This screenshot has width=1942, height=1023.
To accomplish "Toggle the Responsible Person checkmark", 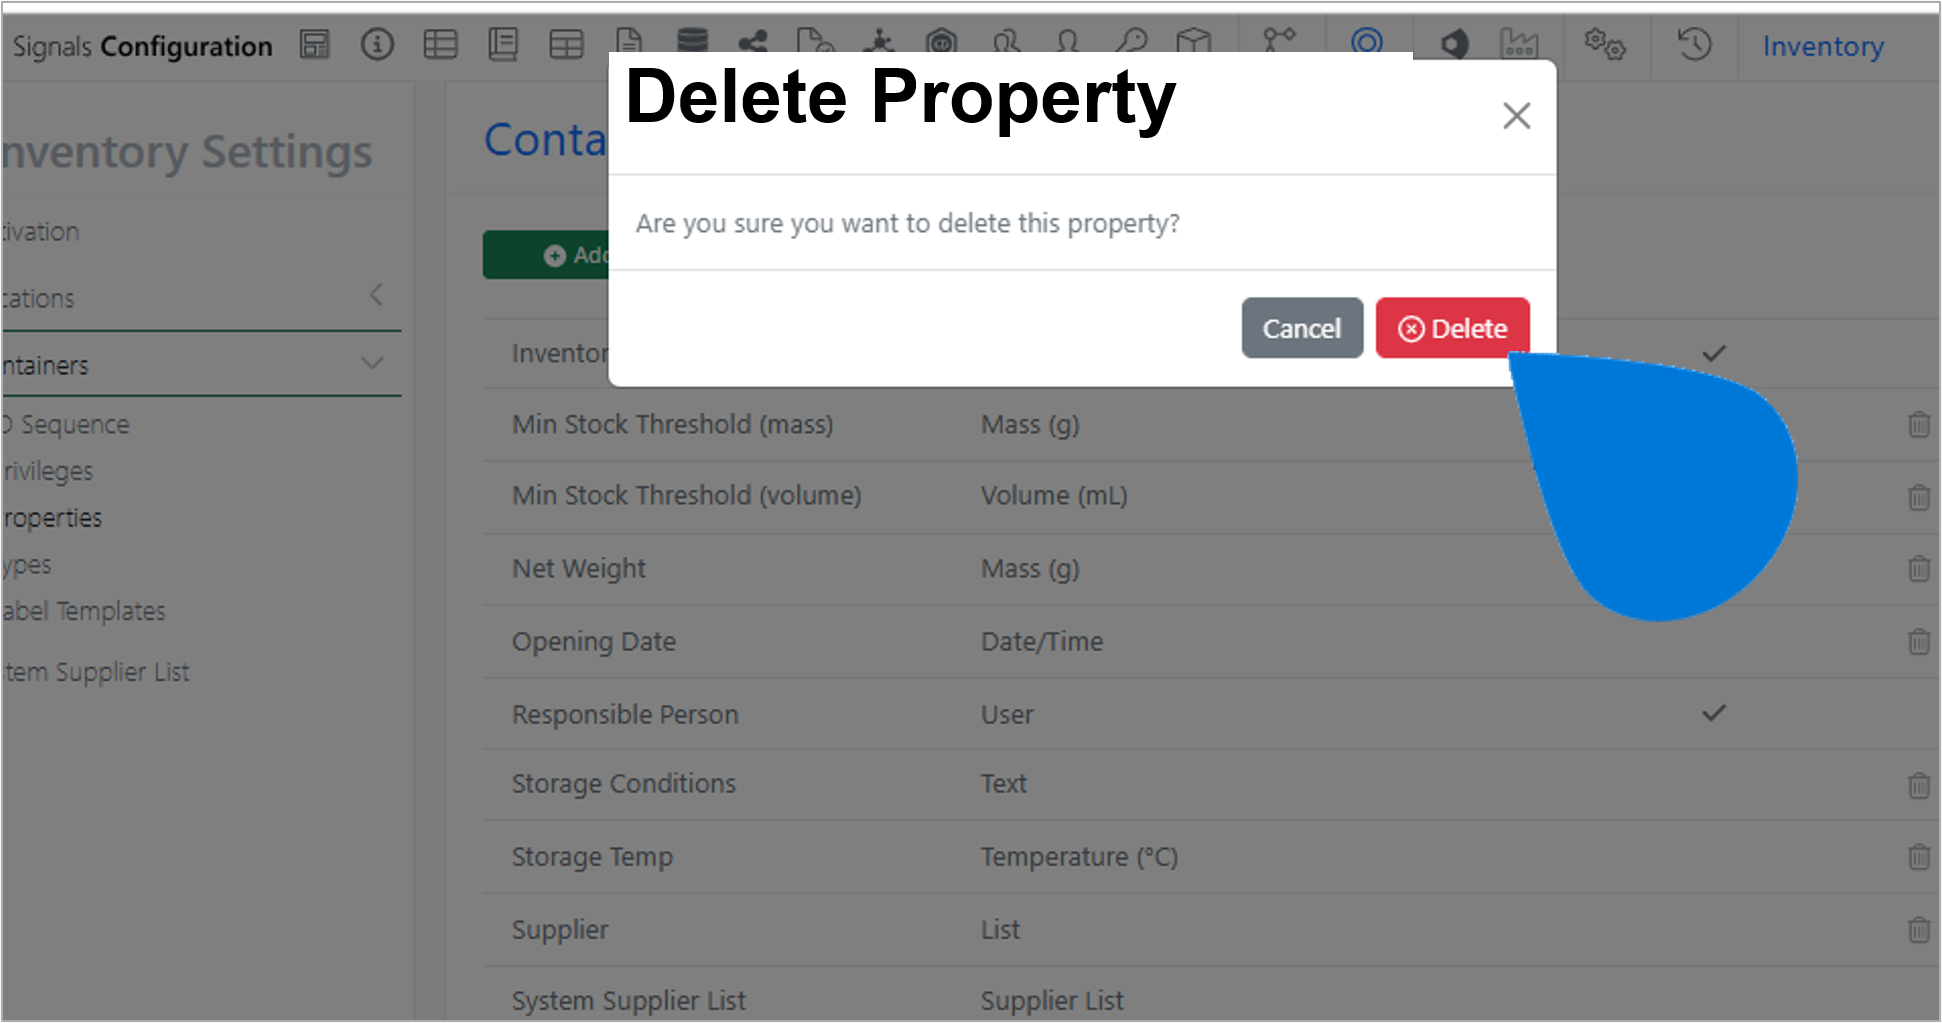I will (1714, 713).
